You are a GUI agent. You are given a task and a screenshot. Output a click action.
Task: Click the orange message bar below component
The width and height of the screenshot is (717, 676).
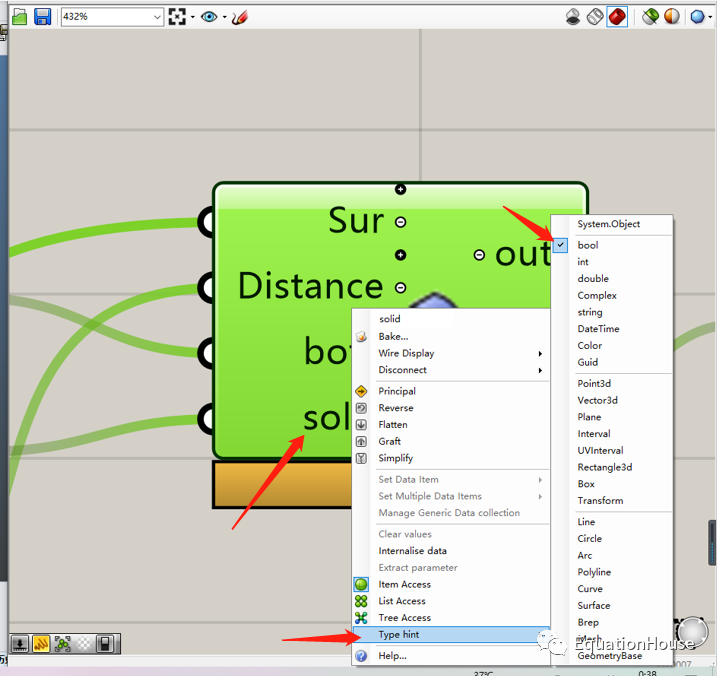[283, 484]
